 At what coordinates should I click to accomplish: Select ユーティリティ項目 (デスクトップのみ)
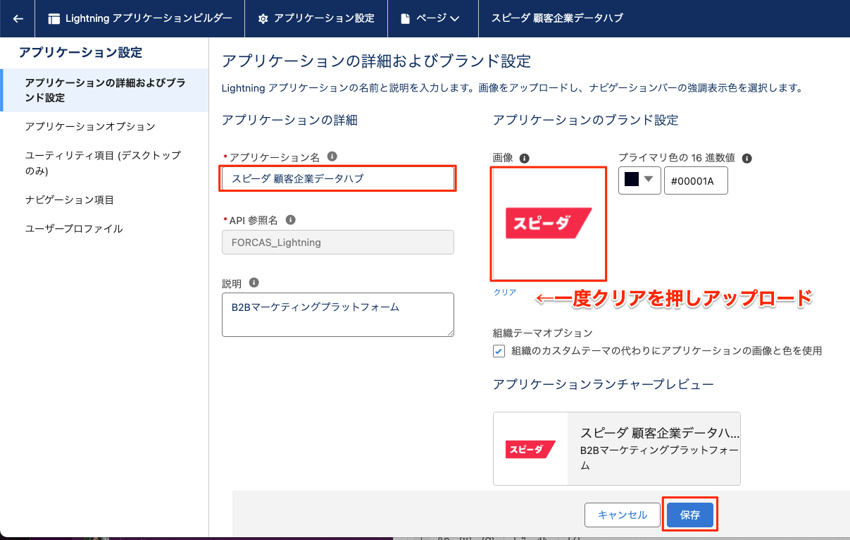(103, 163)
